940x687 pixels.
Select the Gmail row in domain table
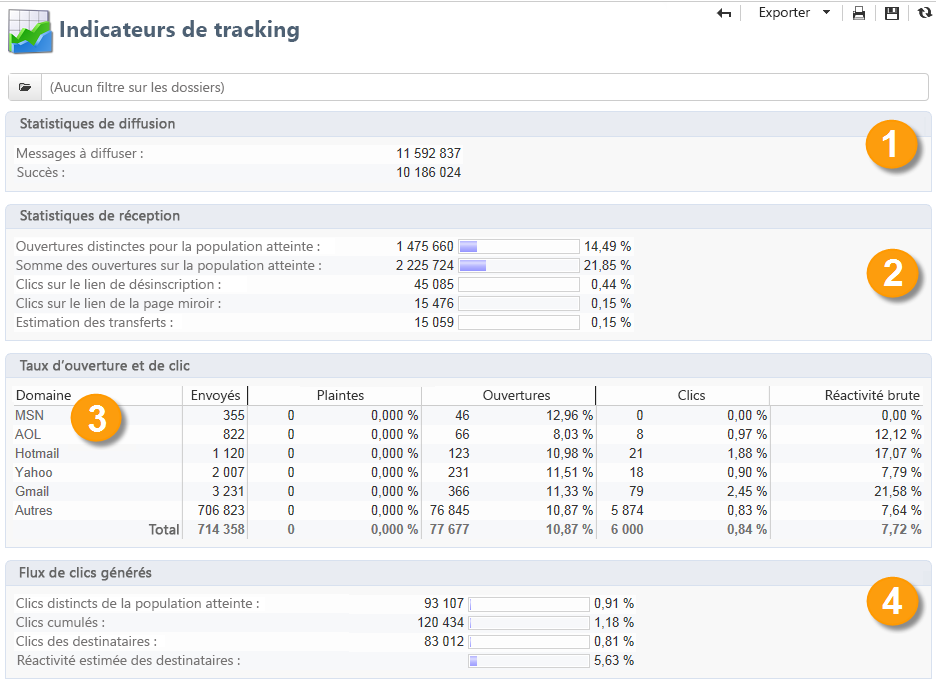tap(33, 491)
